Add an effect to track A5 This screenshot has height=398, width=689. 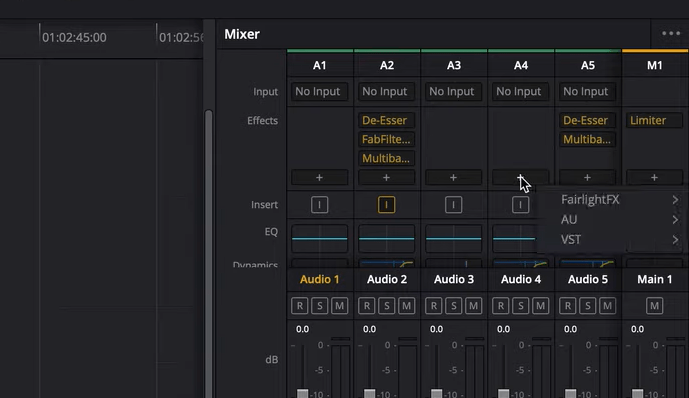click(587, 177)
